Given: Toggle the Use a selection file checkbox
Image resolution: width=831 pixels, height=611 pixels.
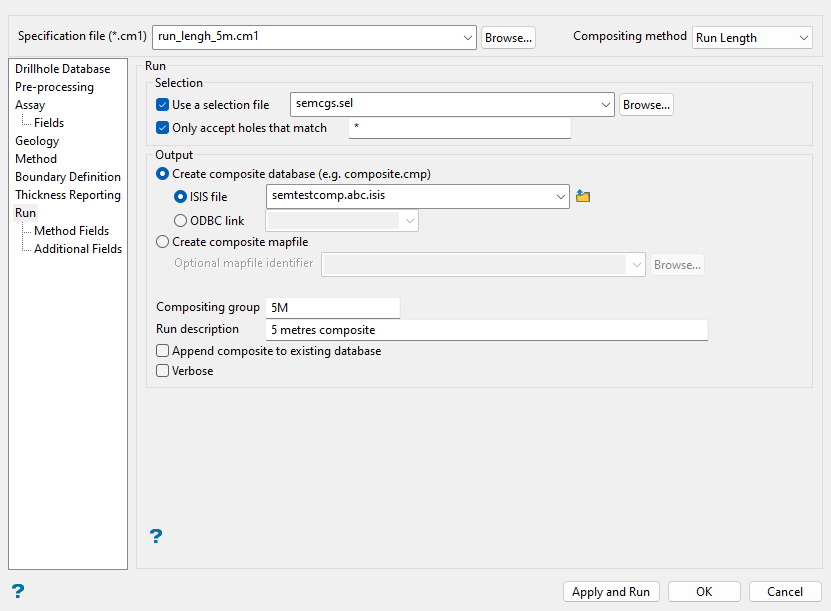Looking at the screenshot, I should pos(163,105).
